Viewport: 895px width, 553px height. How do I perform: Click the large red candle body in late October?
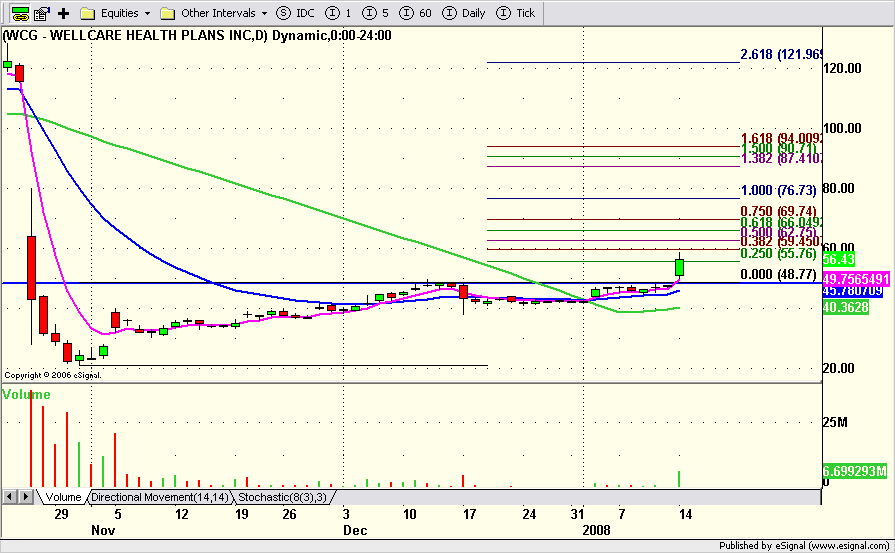pos(31,268)
